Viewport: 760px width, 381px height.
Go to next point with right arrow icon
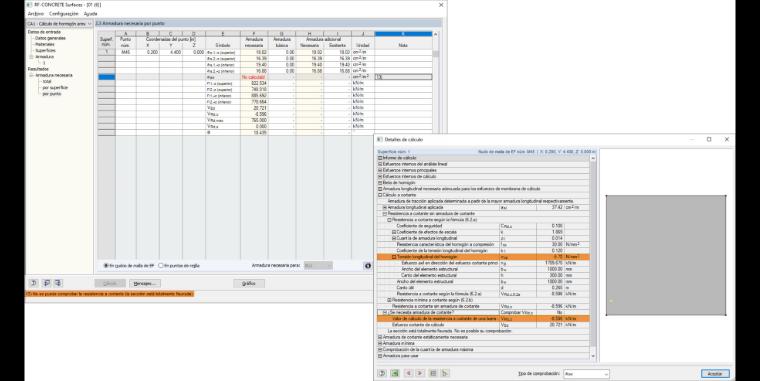click(420, 373)
